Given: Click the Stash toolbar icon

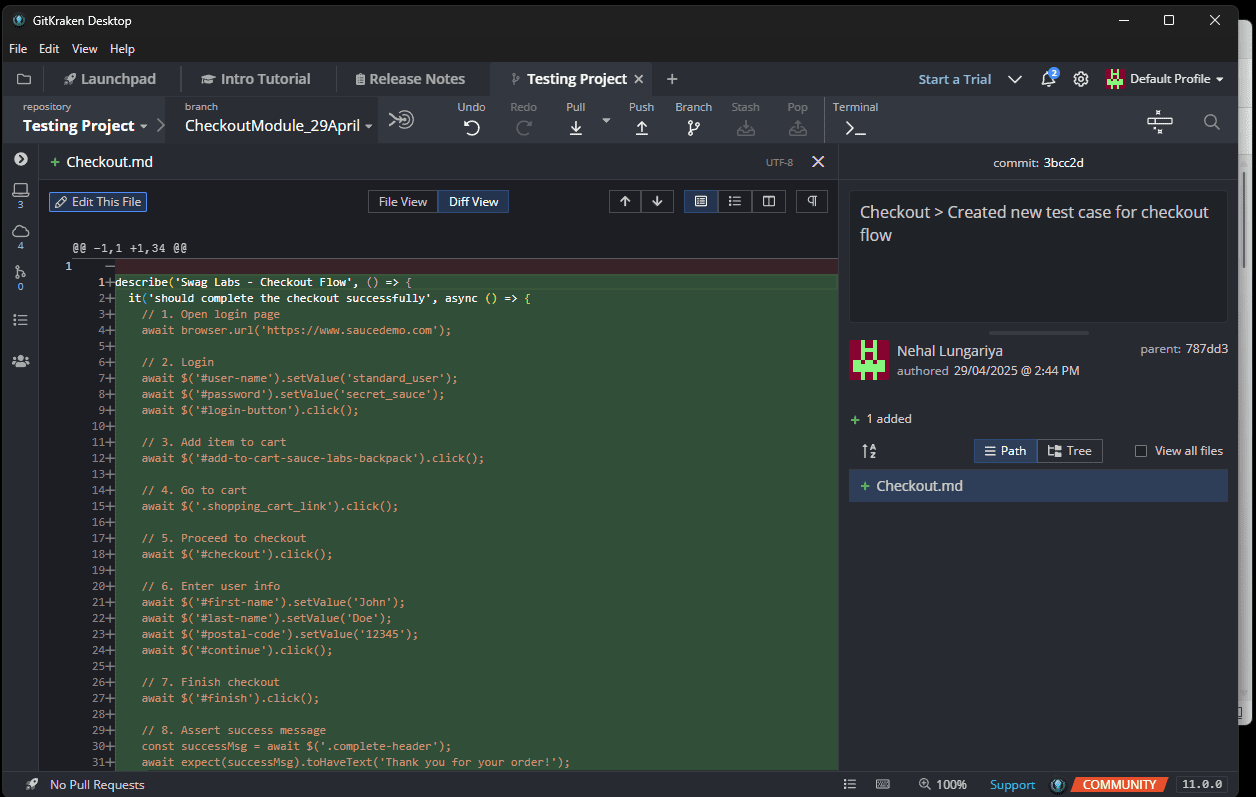Looking at the screenshot, I should [x=745, y=127].
